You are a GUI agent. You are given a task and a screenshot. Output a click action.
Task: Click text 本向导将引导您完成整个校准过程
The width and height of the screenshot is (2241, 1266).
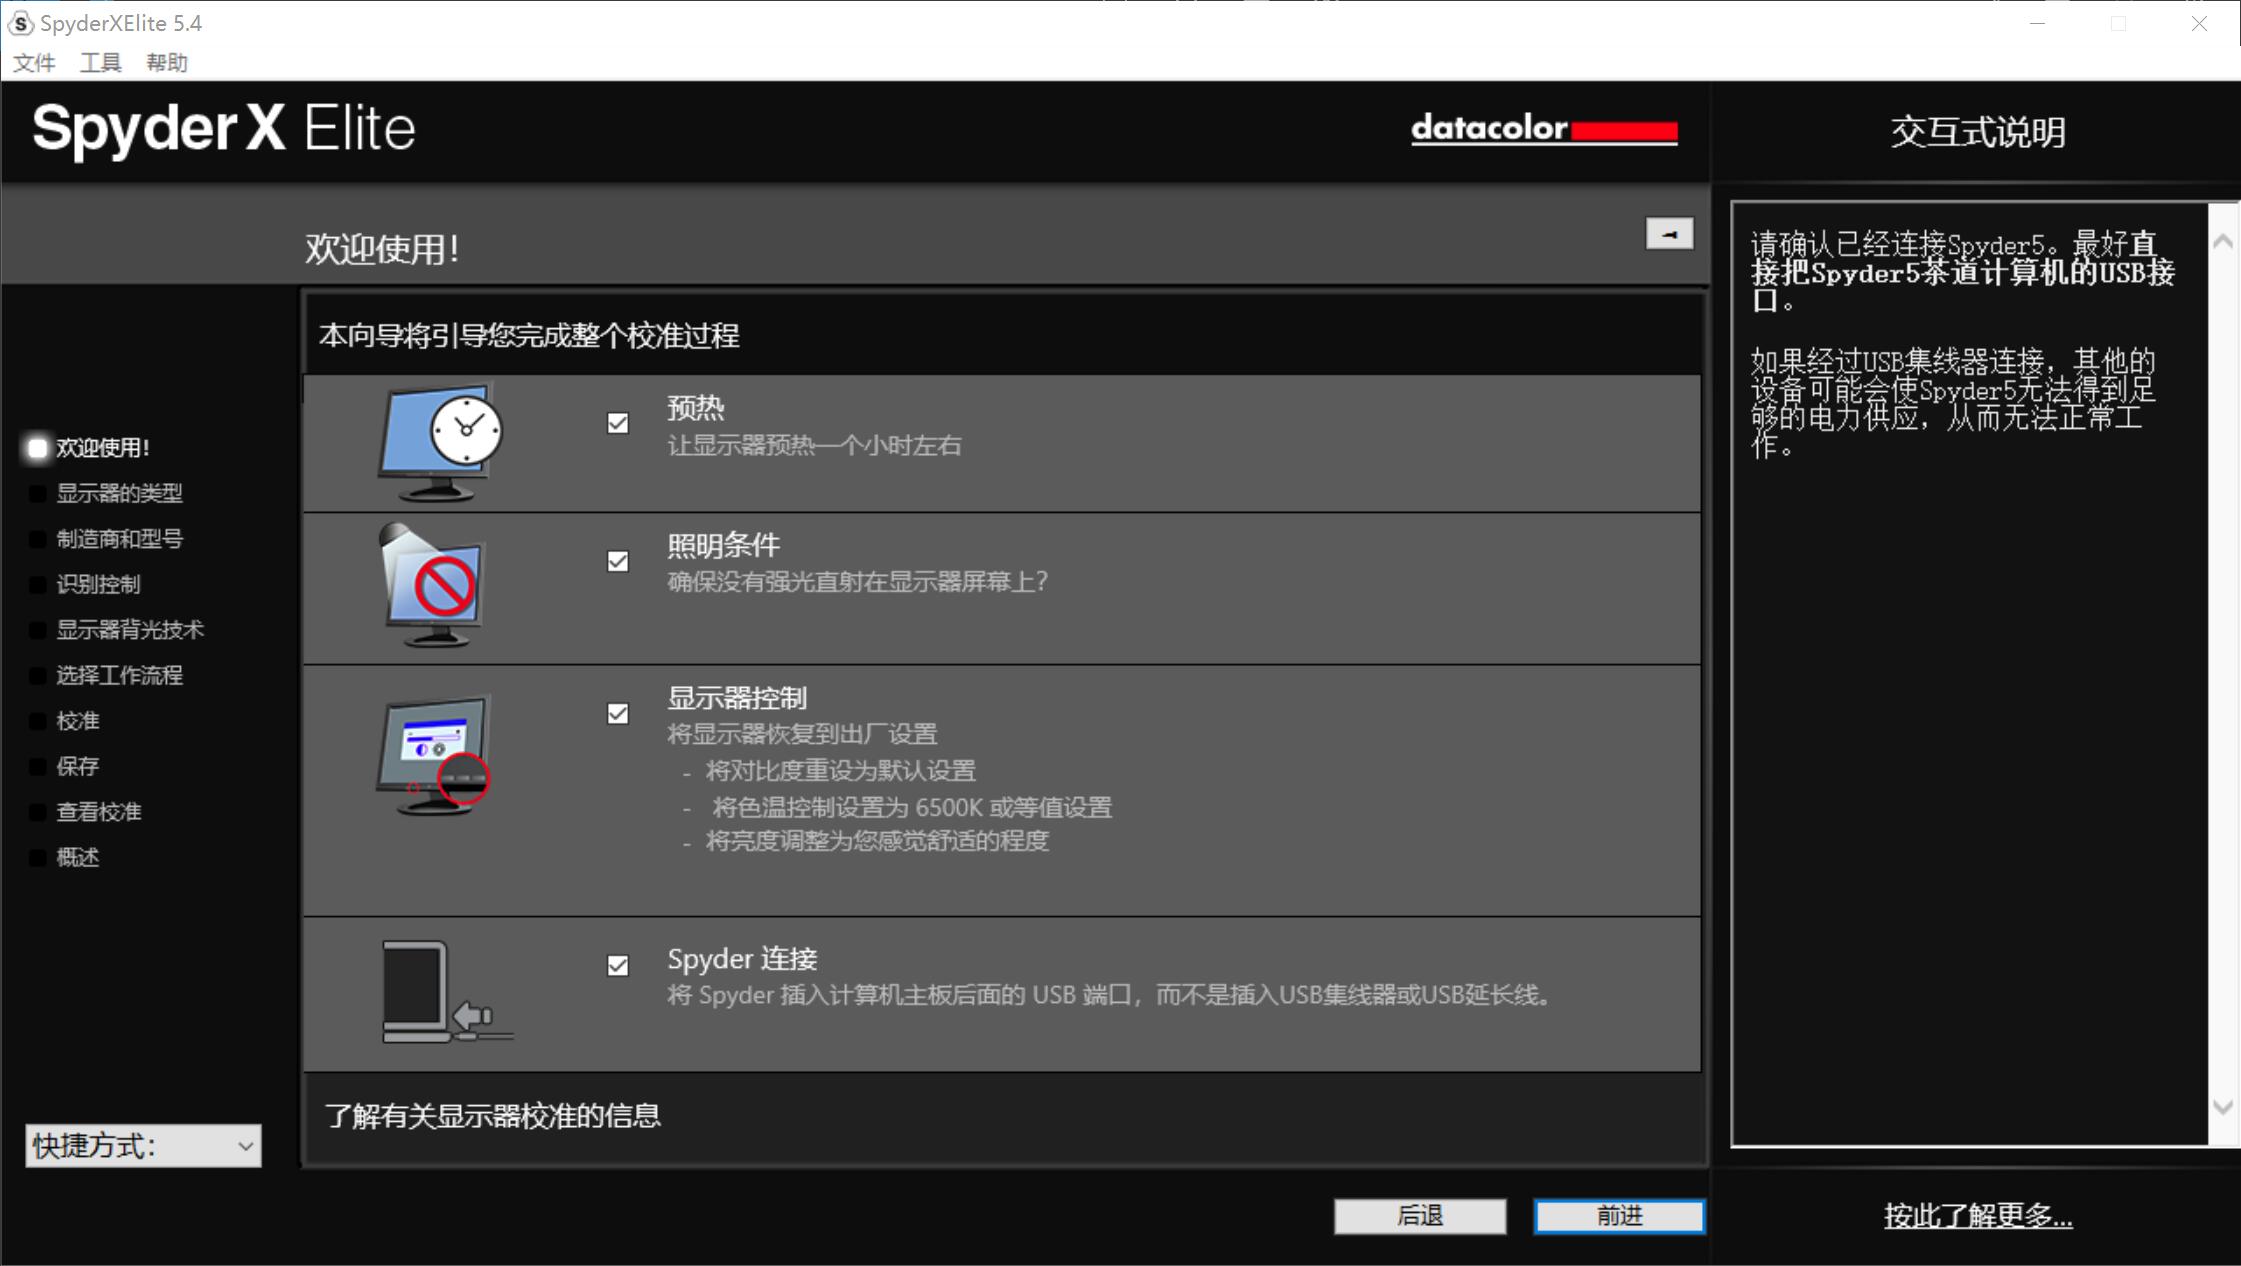pyautogui.click(x=529, y=336)
